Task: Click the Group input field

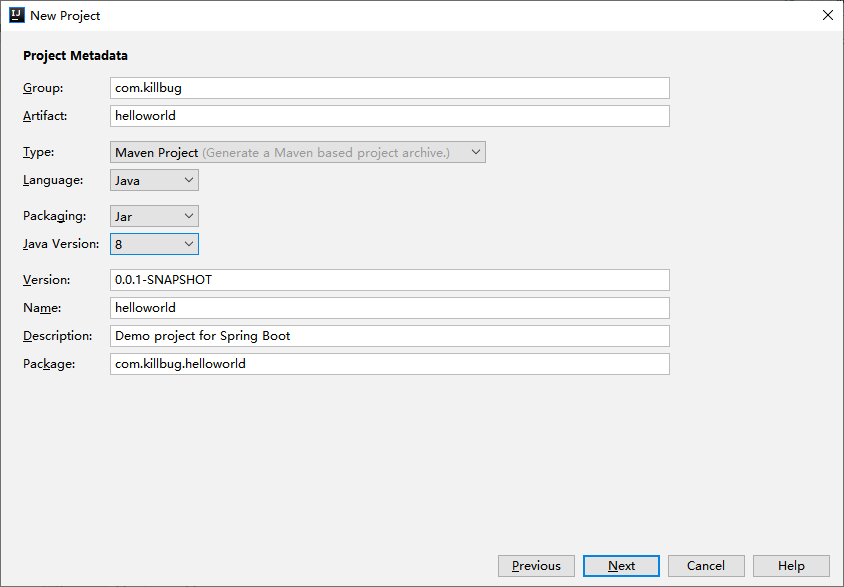Action: coord(389,88)
